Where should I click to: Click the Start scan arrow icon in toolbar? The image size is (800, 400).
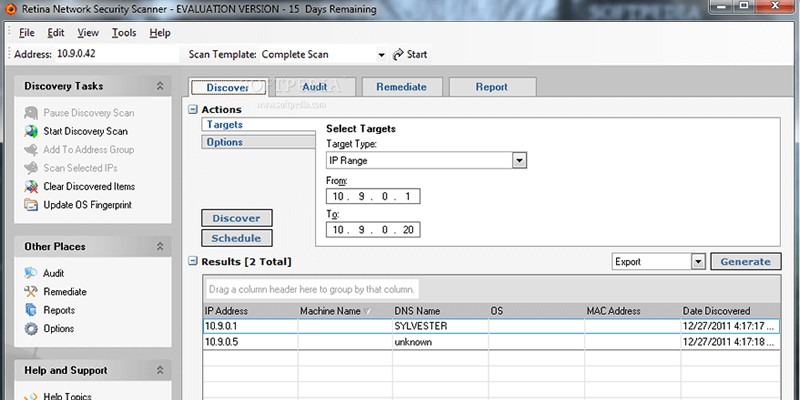pos(398,55)
